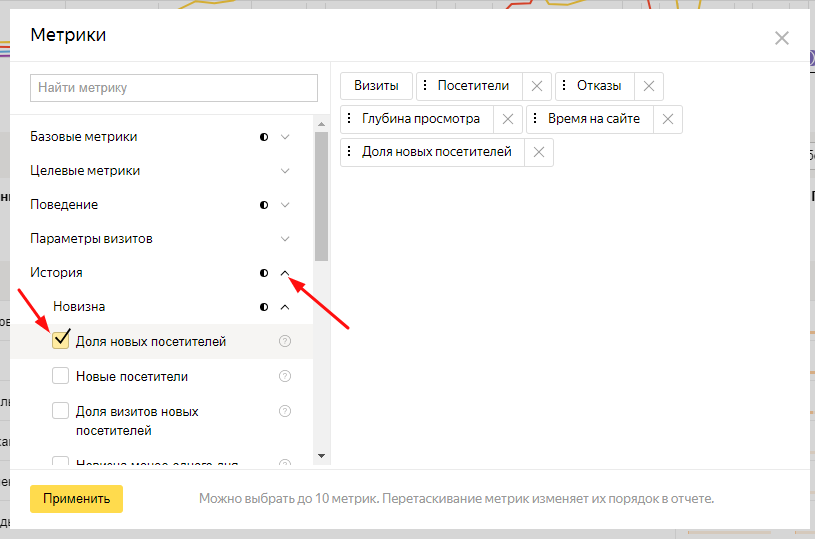This screenshot has width=815, height=539.
Task: Click the Применить button
Action: [76, 499]
